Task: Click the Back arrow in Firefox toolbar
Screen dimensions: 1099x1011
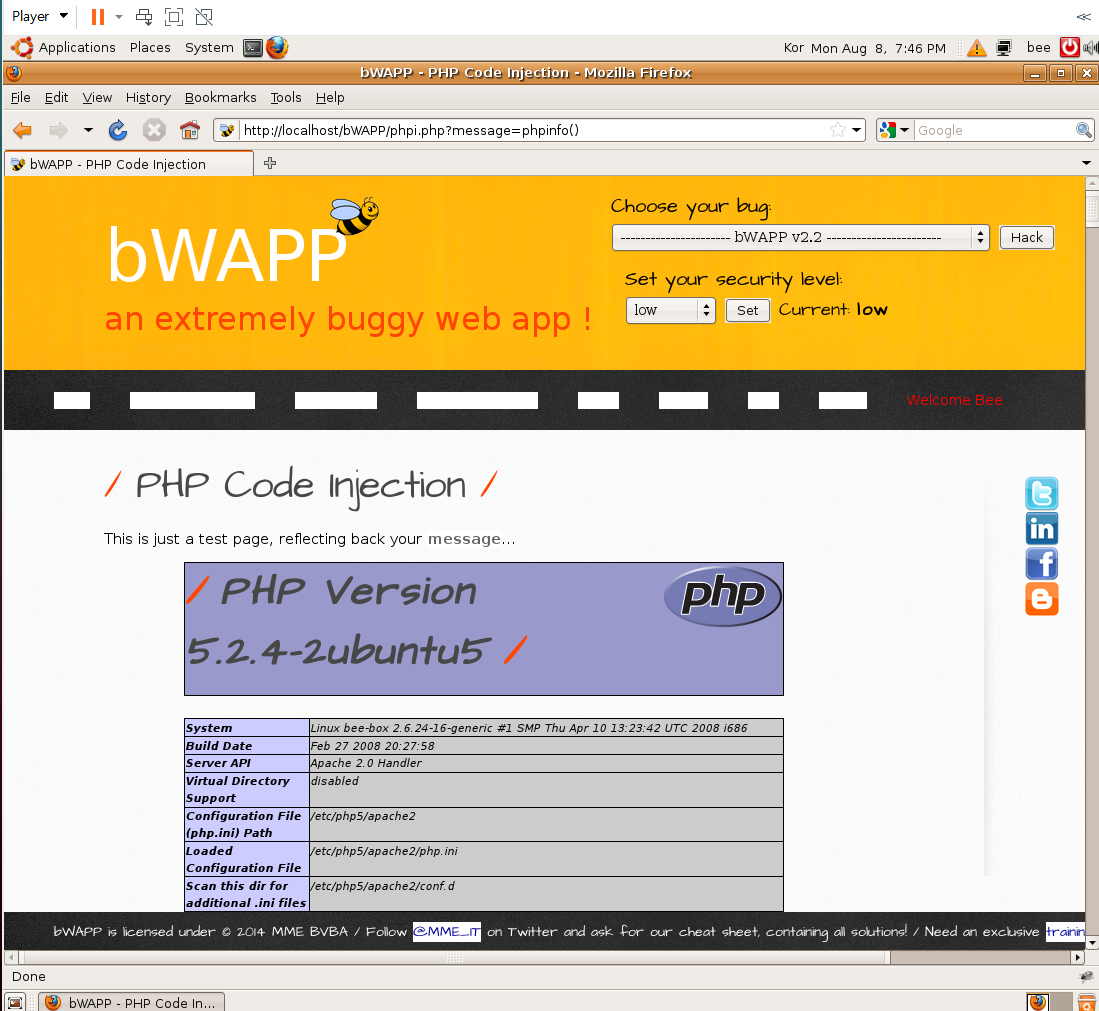Action: [x=22, y=130]
